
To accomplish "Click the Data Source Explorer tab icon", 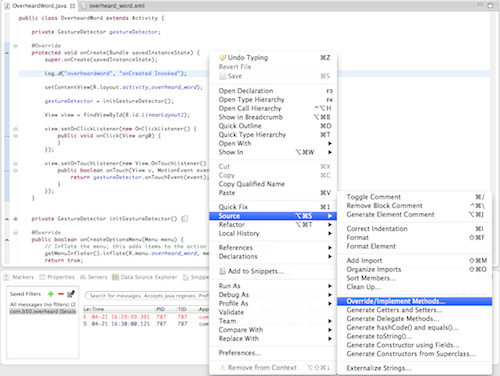I will click(x=115, y=277).
